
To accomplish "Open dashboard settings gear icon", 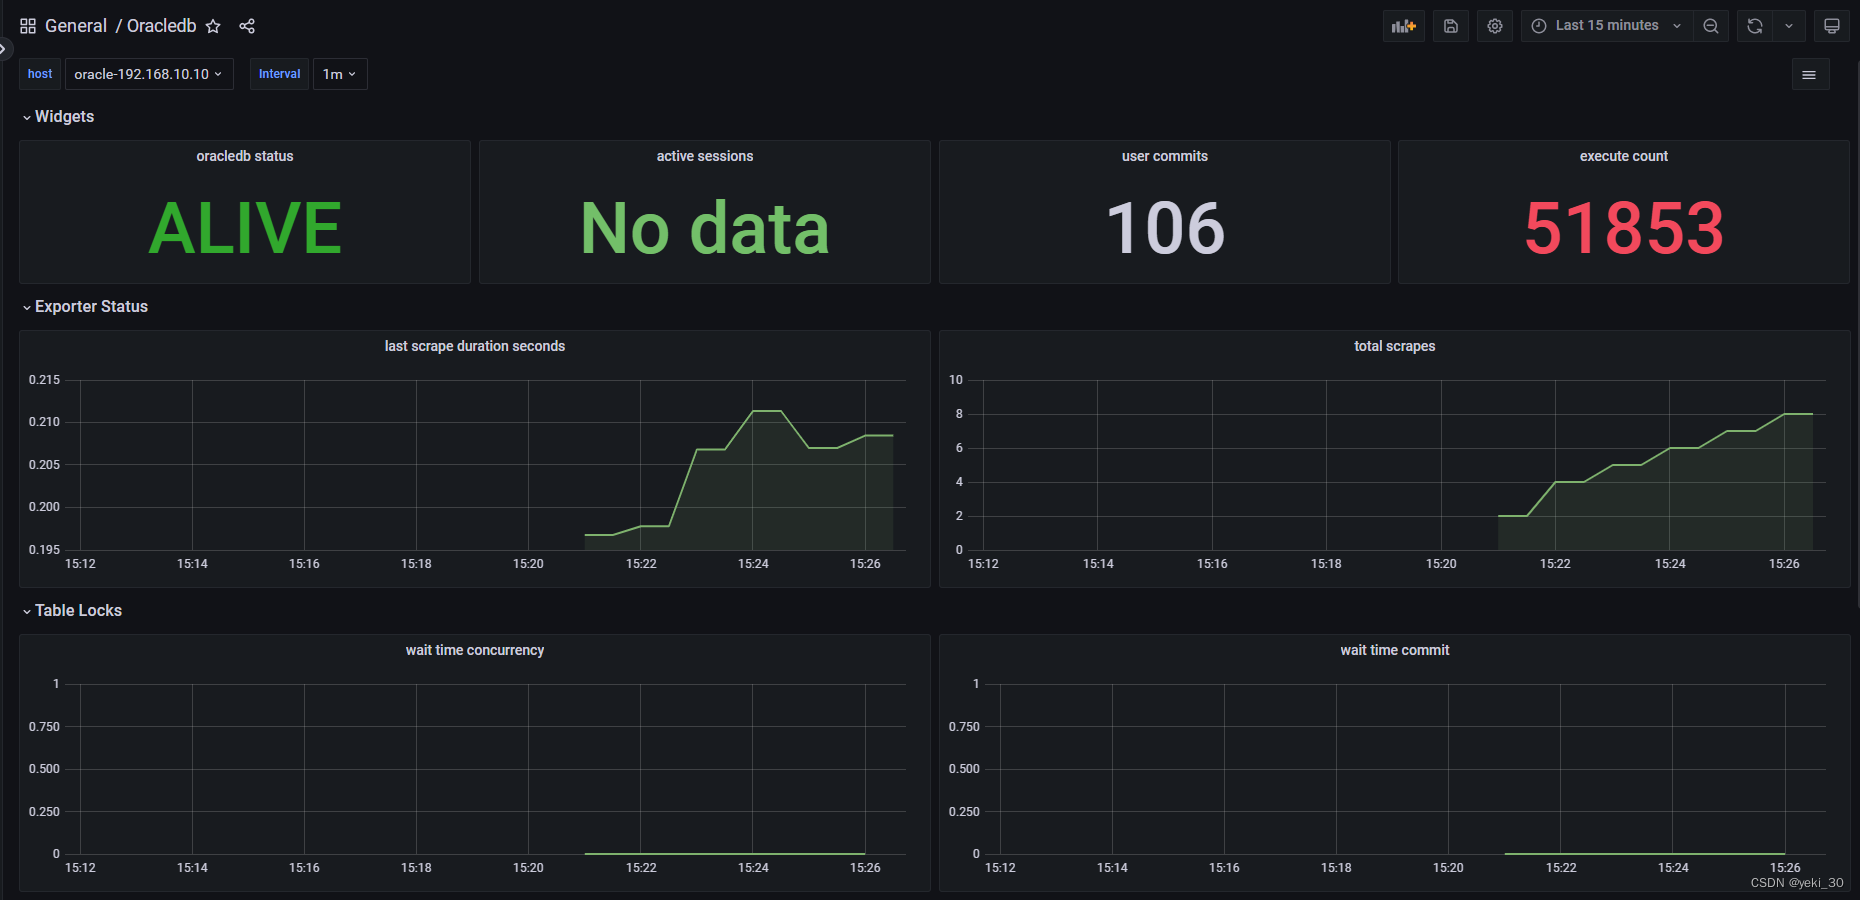I will [1495, 26].
